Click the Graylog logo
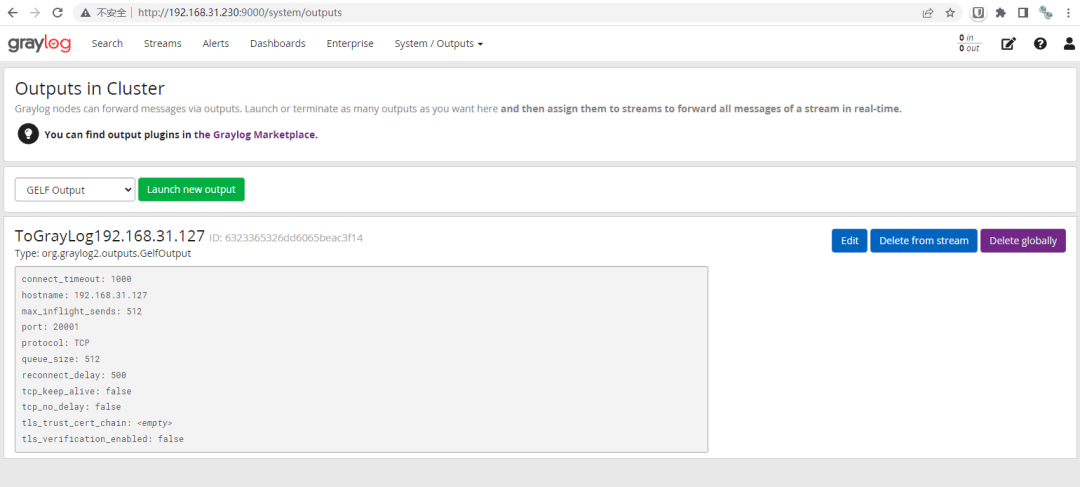The width and height of the screenshot is (1080, 487). [x=39, y=43]
